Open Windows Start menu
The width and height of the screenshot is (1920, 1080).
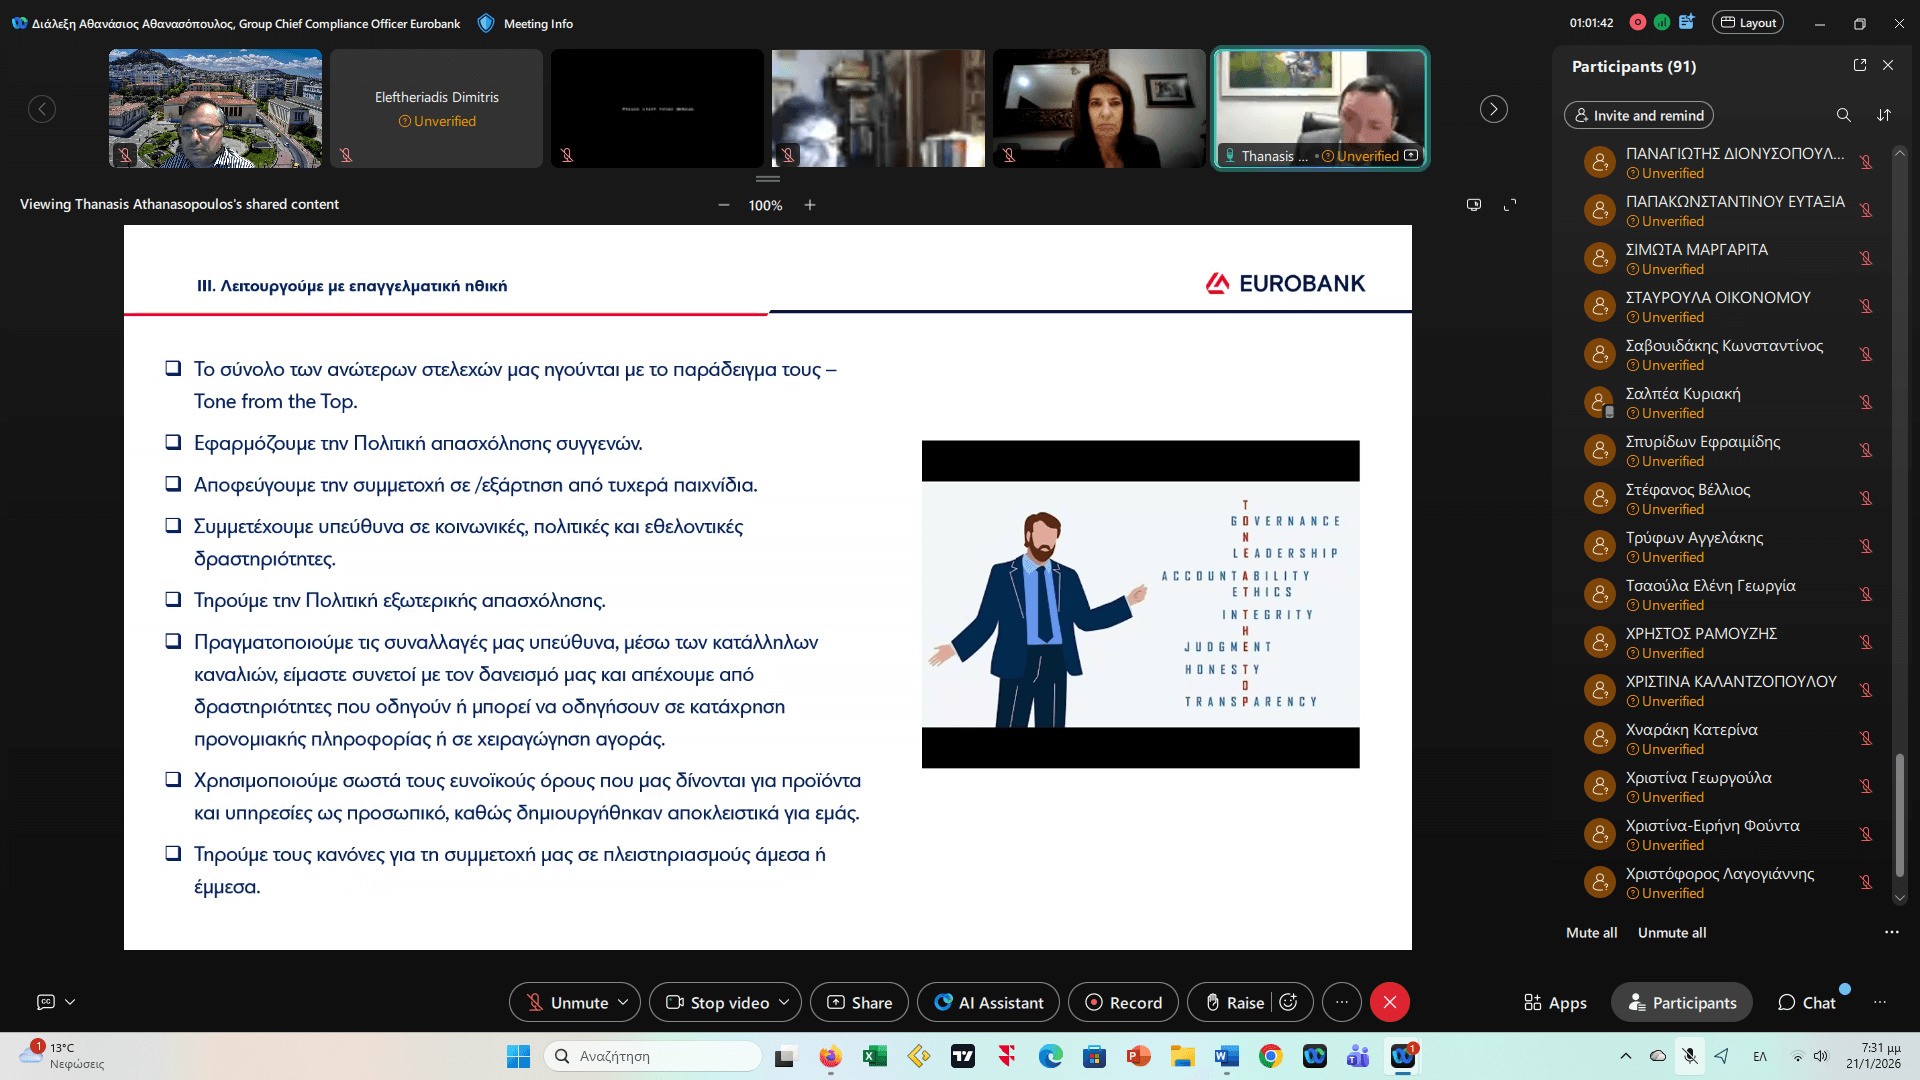coord(518,1056)
